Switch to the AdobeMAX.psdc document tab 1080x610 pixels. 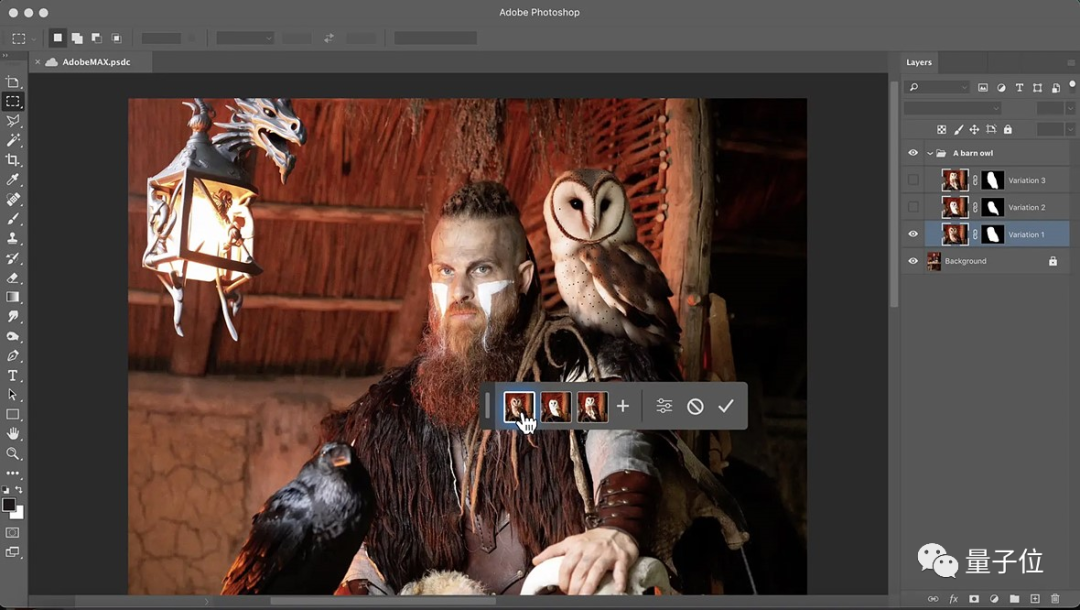[x=95, y=62]
